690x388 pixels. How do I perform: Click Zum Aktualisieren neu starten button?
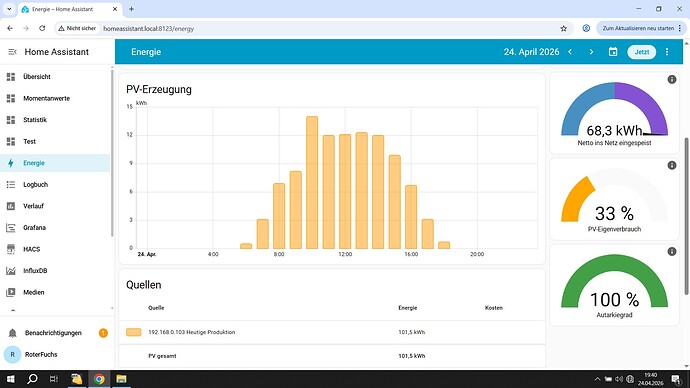coord(641,28)
